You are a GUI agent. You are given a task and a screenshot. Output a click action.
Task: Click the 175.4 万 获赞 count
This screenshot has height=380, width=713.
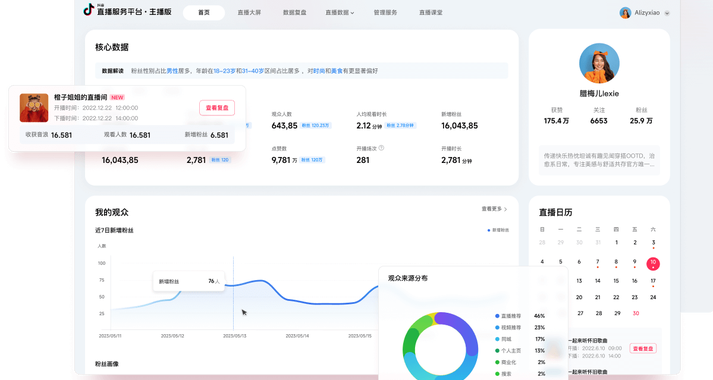(x=557, y=121)
